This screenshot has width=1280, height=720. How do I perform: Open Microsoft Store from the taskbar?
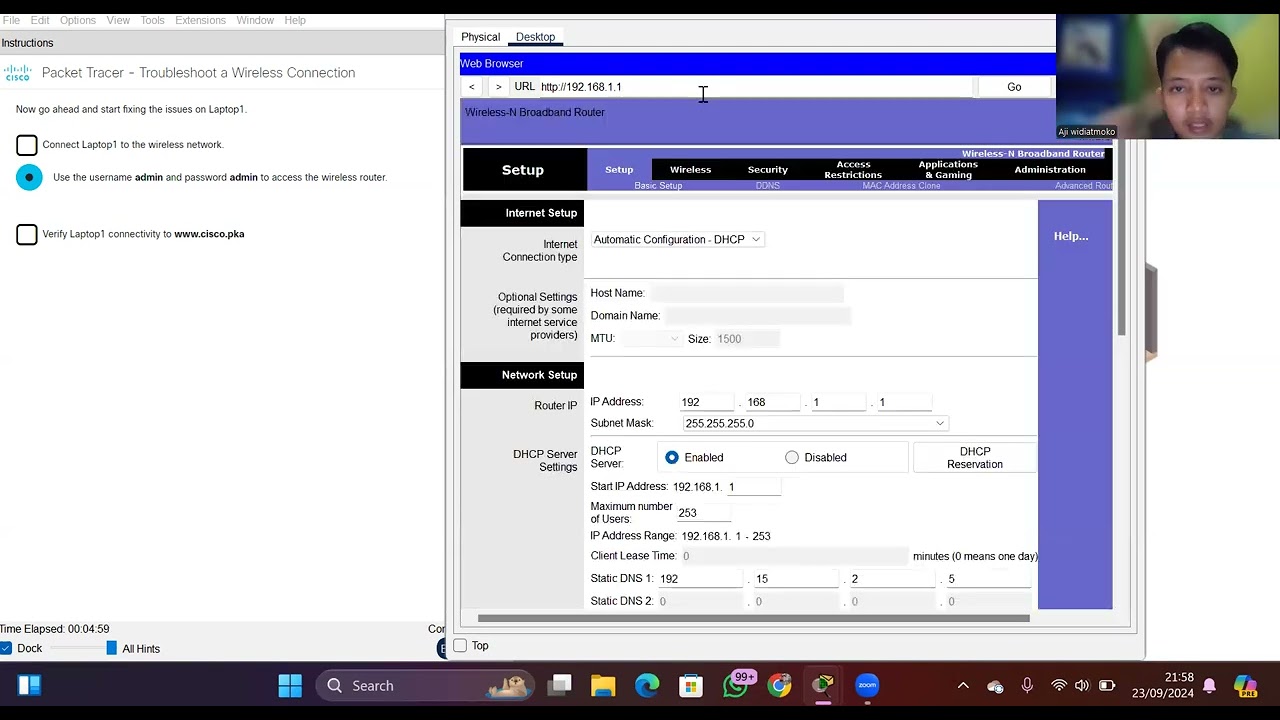691,686
